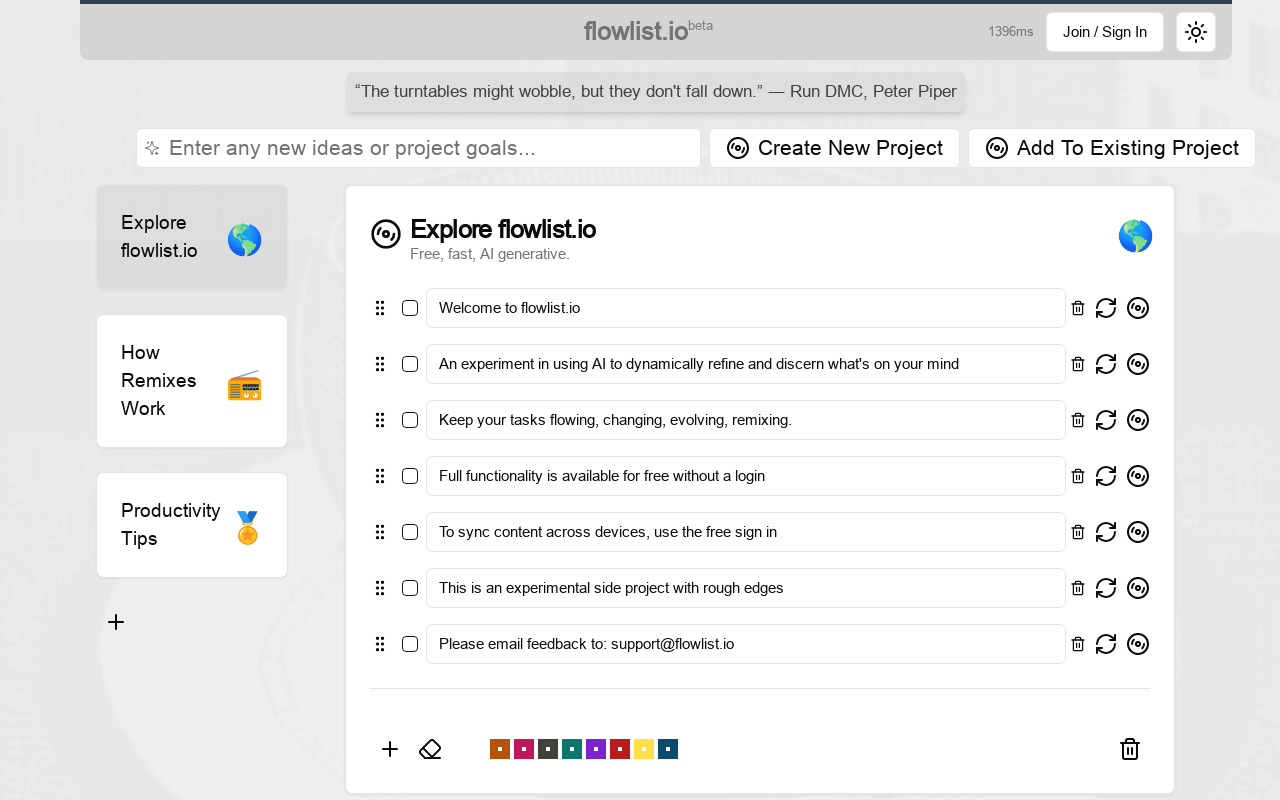Toggle the light/dark theme sun icon
The height and width of the screenshot is (800, 1280).
[1196, 32]
